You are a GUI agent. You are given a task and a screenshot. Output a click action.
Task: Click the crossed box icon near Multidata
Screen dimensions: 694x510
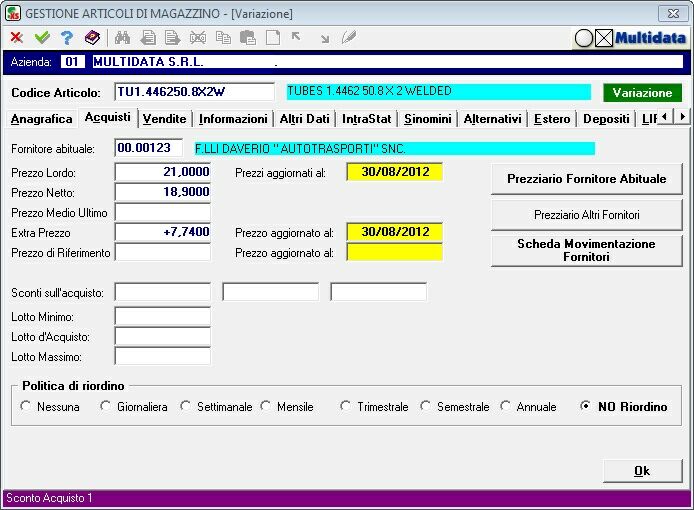coord(604,39)
